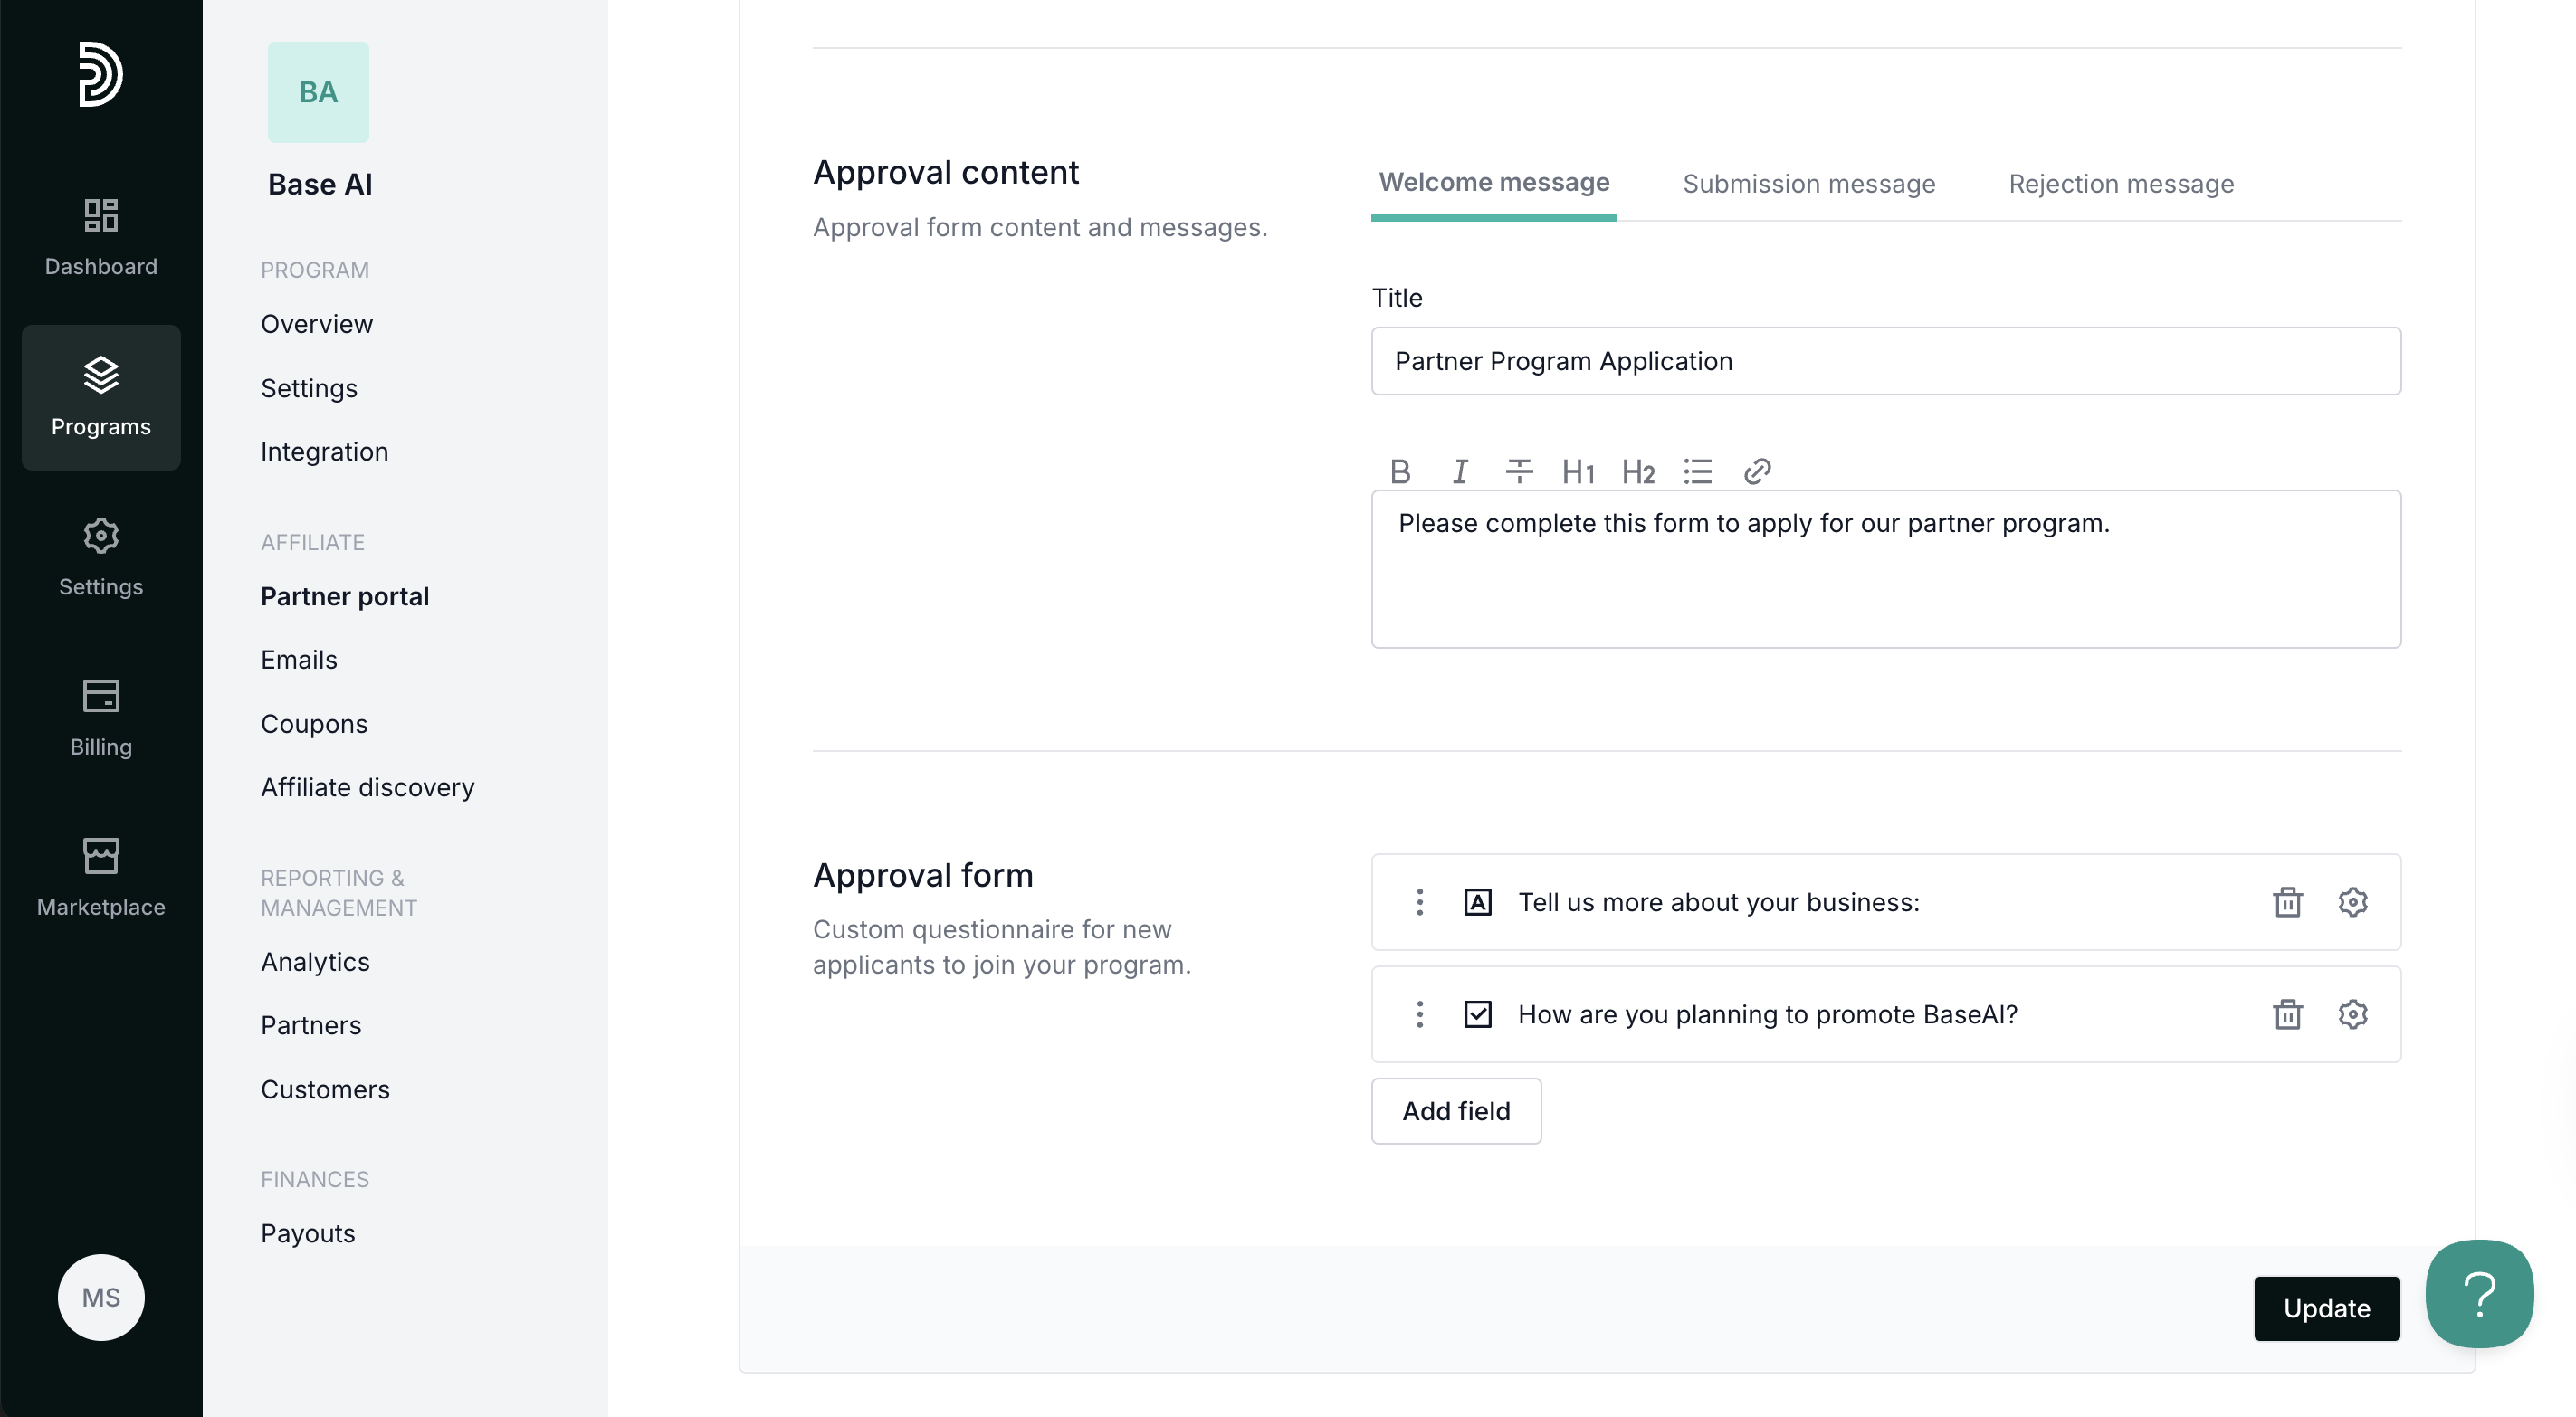The image size is (2576, 1417).
Task: Click the Update button
Action: pos(2326,1308)
